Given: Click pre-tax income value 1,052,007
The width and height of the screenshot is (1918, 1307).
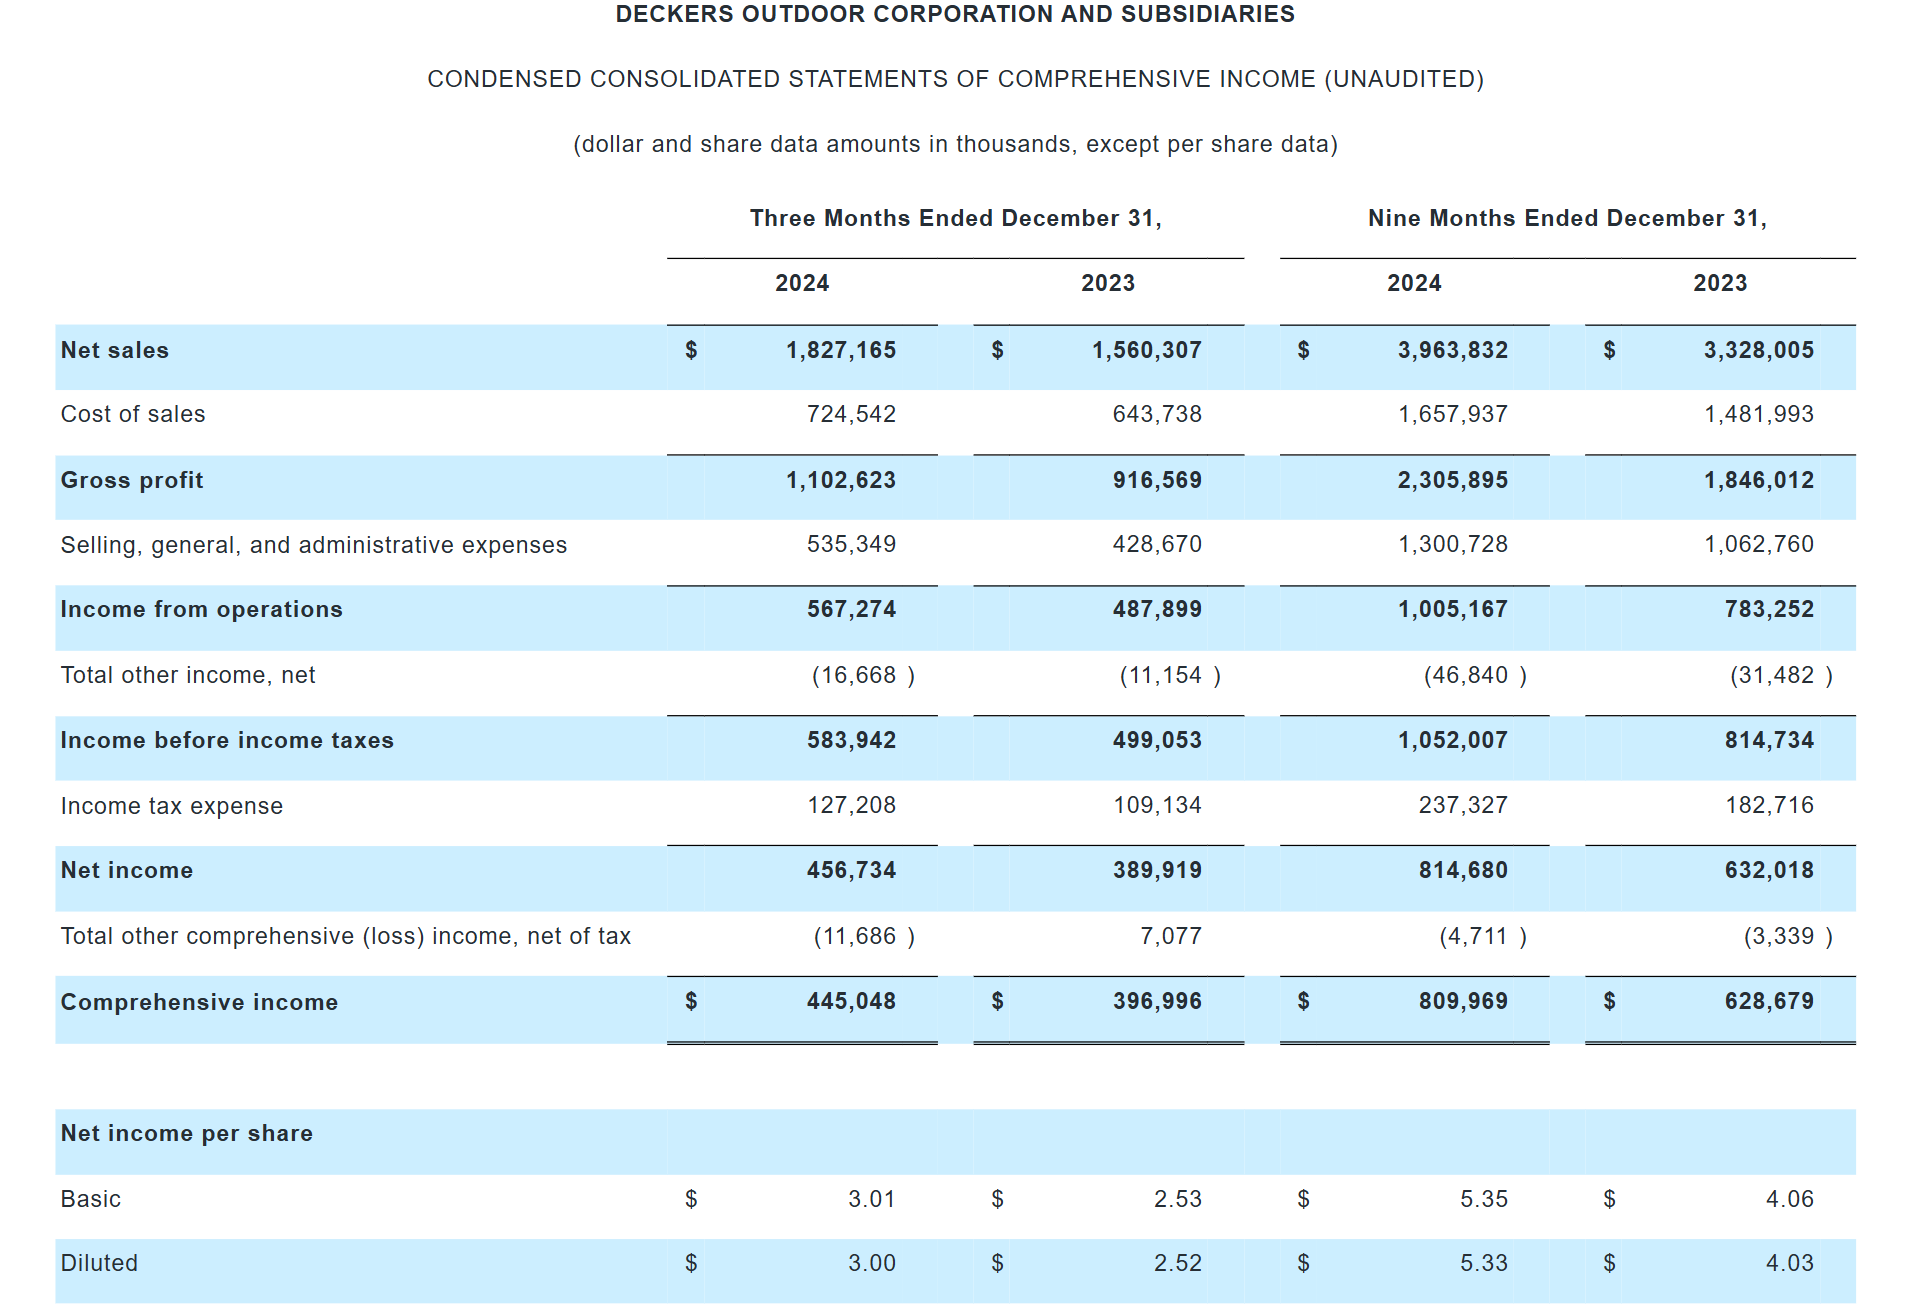Looking at the screenshot, I should click(1453, 740).
